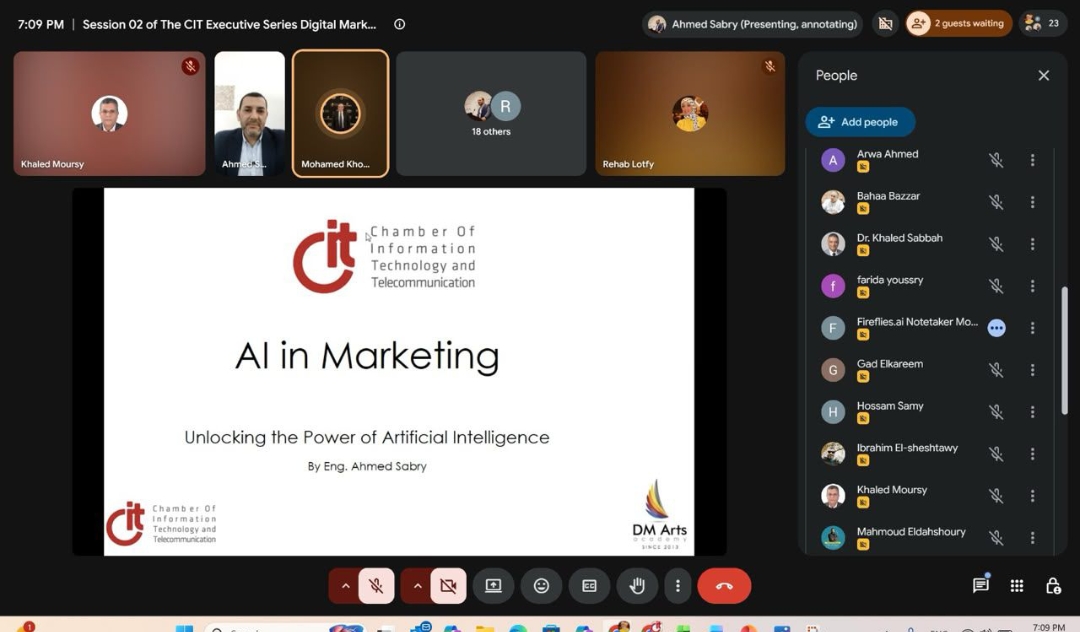This screenshot has height=632, width=1080.
Task: Open the emoji reactions button
Action: coord(541,586)
